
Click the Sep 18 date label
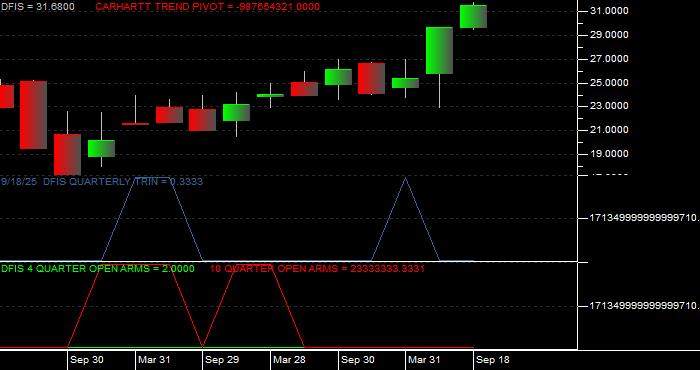tap(492, 360)
